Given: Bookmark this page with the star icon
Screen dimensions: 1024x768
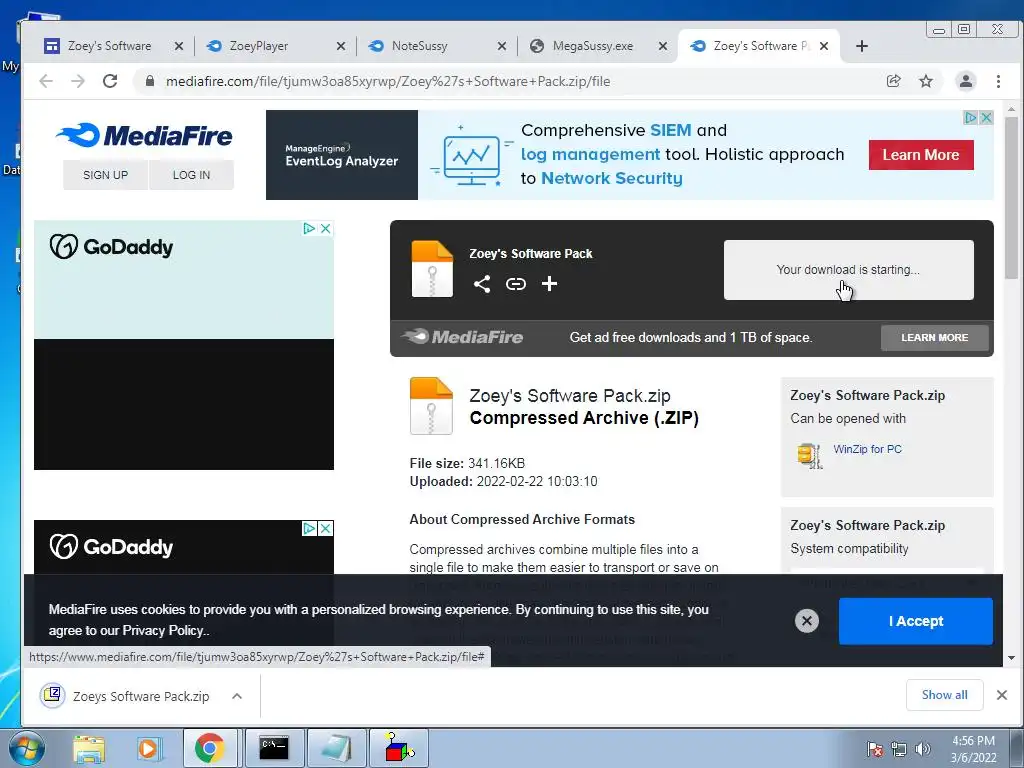Looking at the screenshot, I should pyautogui.click(x=925, y=81).
